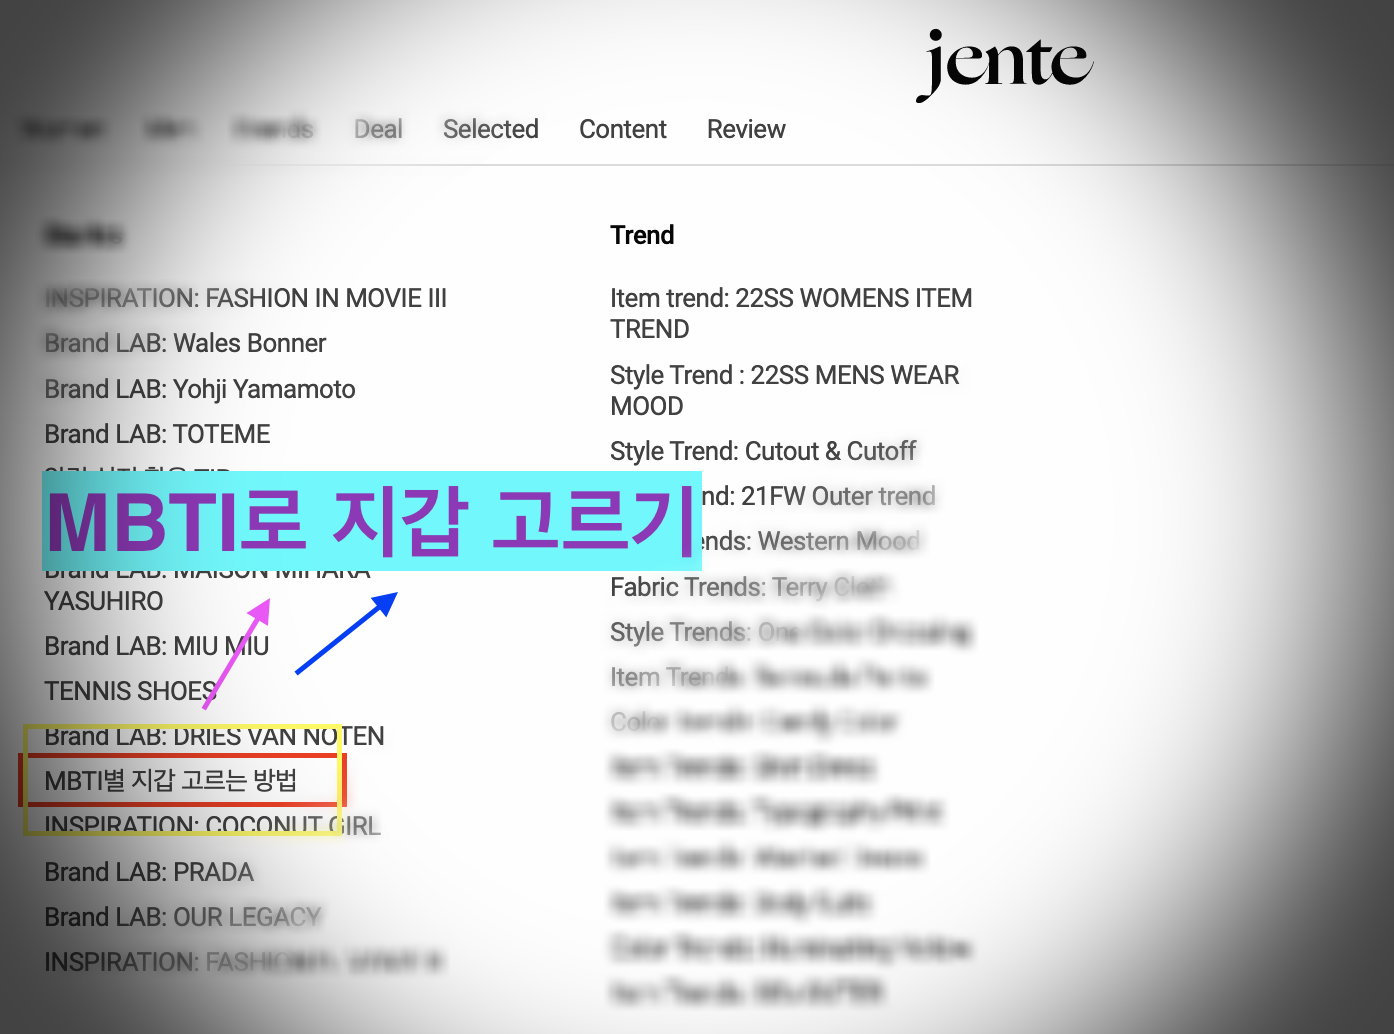Open the Content menu
The width and height of the screenshot is (1394, 1034).
[x=623, y=129]
